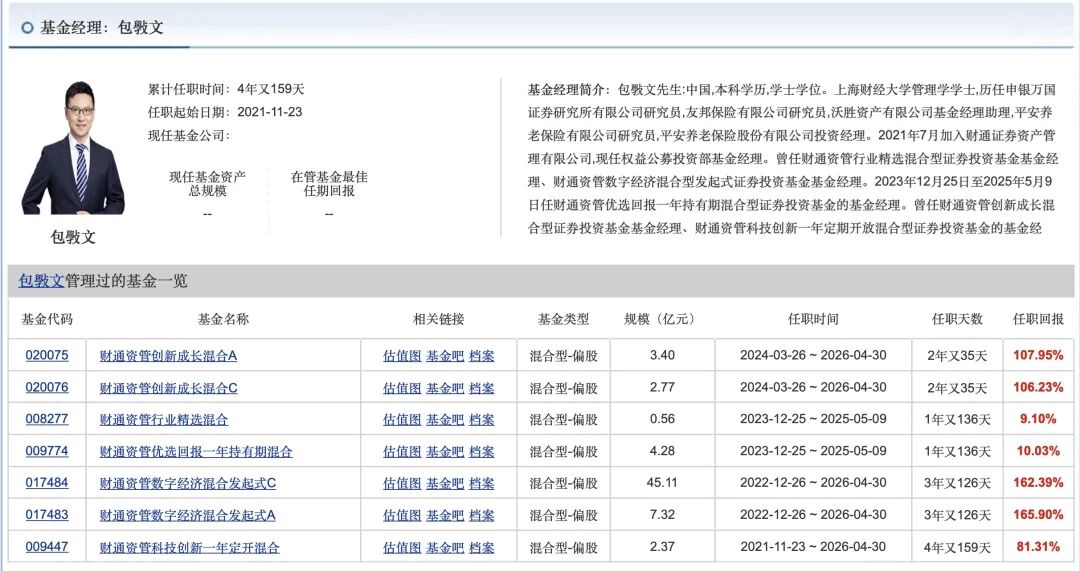This screenshot has width=1080, height=571.
Task: Select the 基金名称 column header
Action: click(223, 319)
